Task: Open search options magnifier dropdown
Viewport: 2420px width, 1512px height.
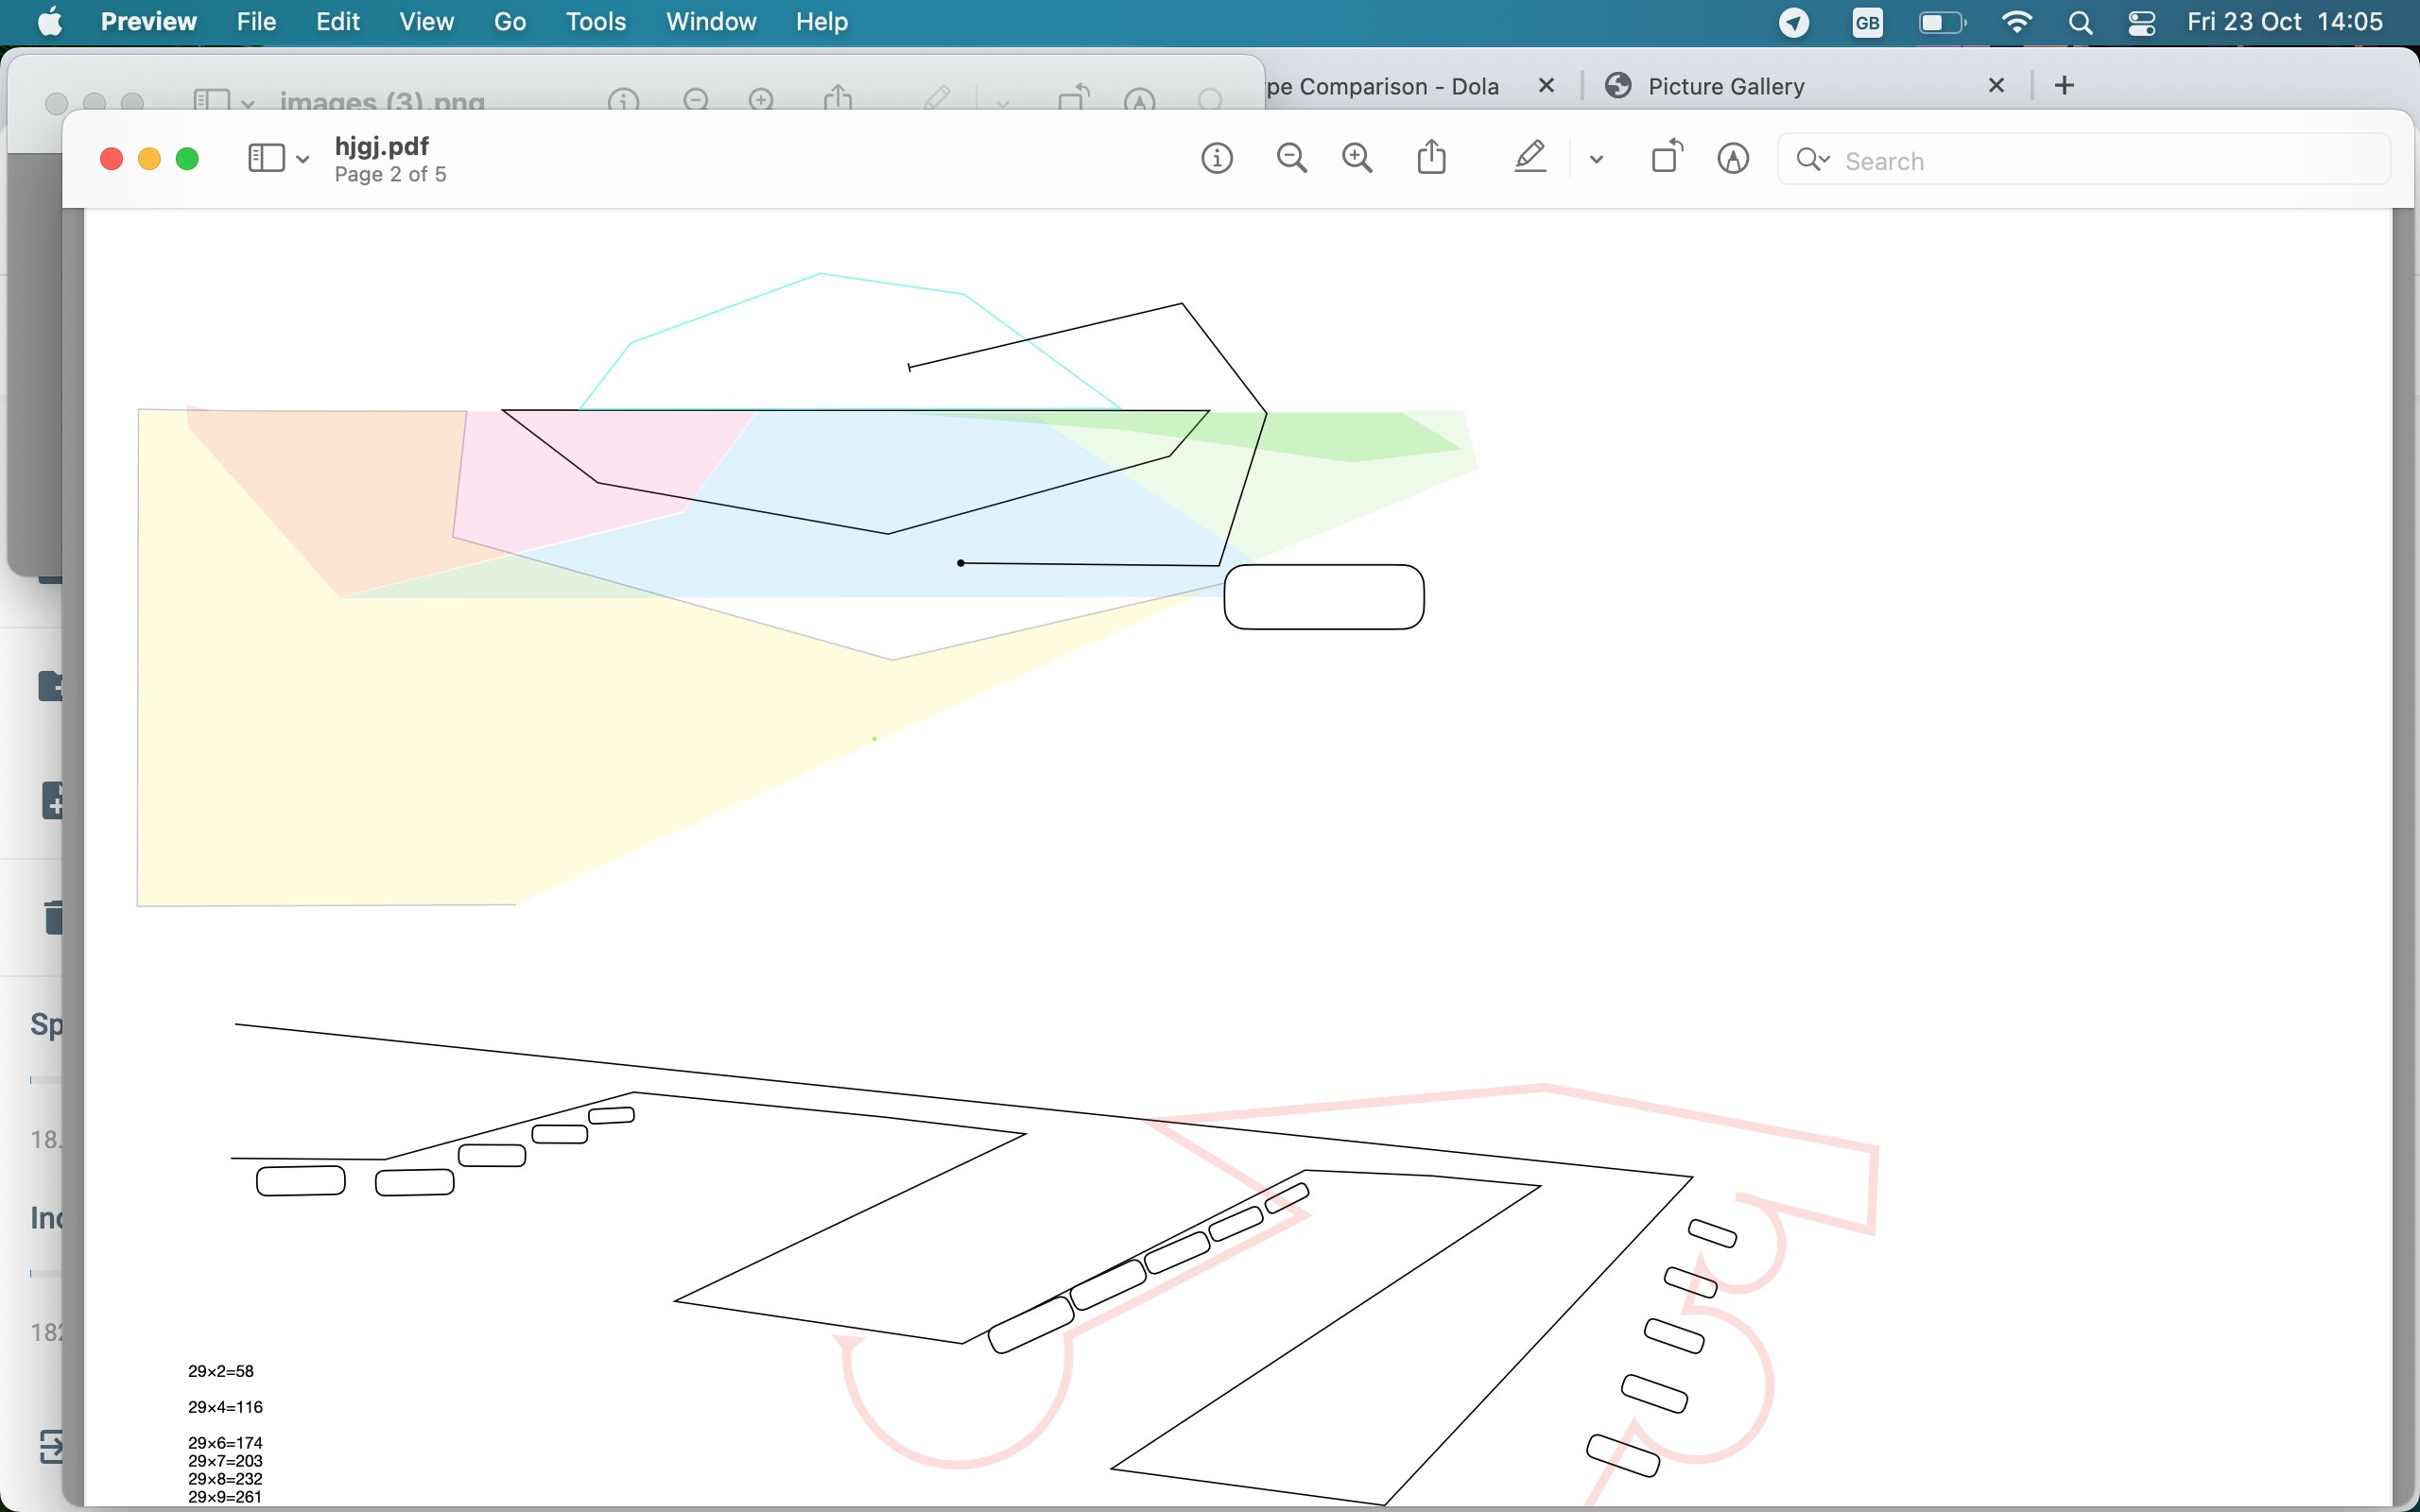Action: 1812,160
